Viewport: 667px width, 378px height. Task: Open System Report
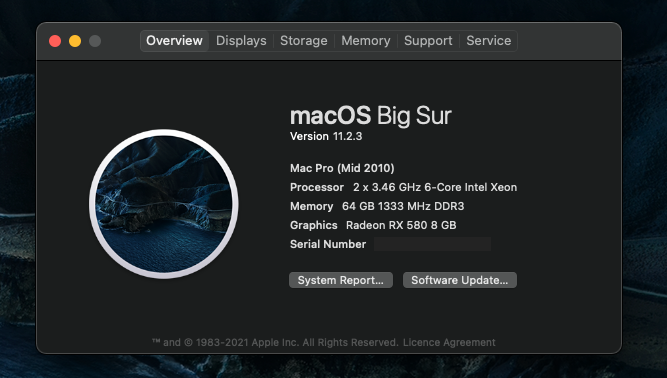(341, 280)
